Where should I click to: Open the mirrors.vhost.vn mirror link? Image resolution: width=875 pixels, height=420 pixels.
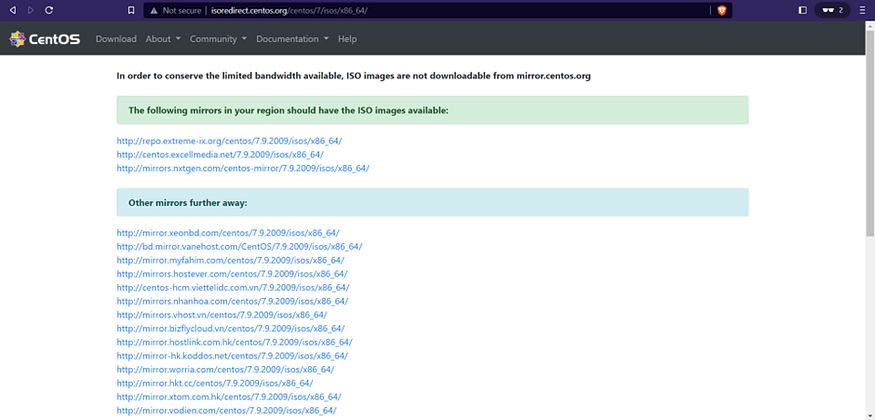point(222,315)
